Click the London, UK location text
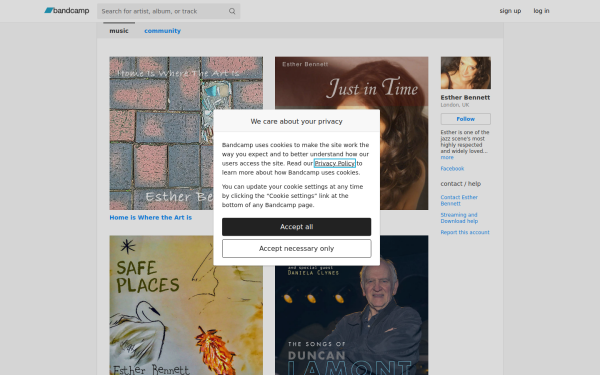 (455, 105)
